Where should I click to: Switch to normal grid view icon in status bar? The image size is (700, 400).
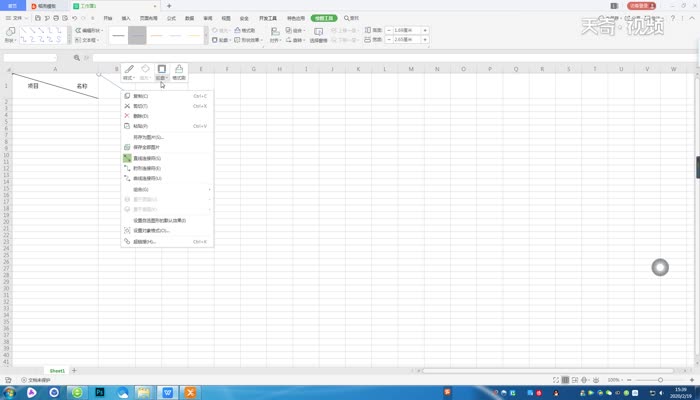click(565, 380)
